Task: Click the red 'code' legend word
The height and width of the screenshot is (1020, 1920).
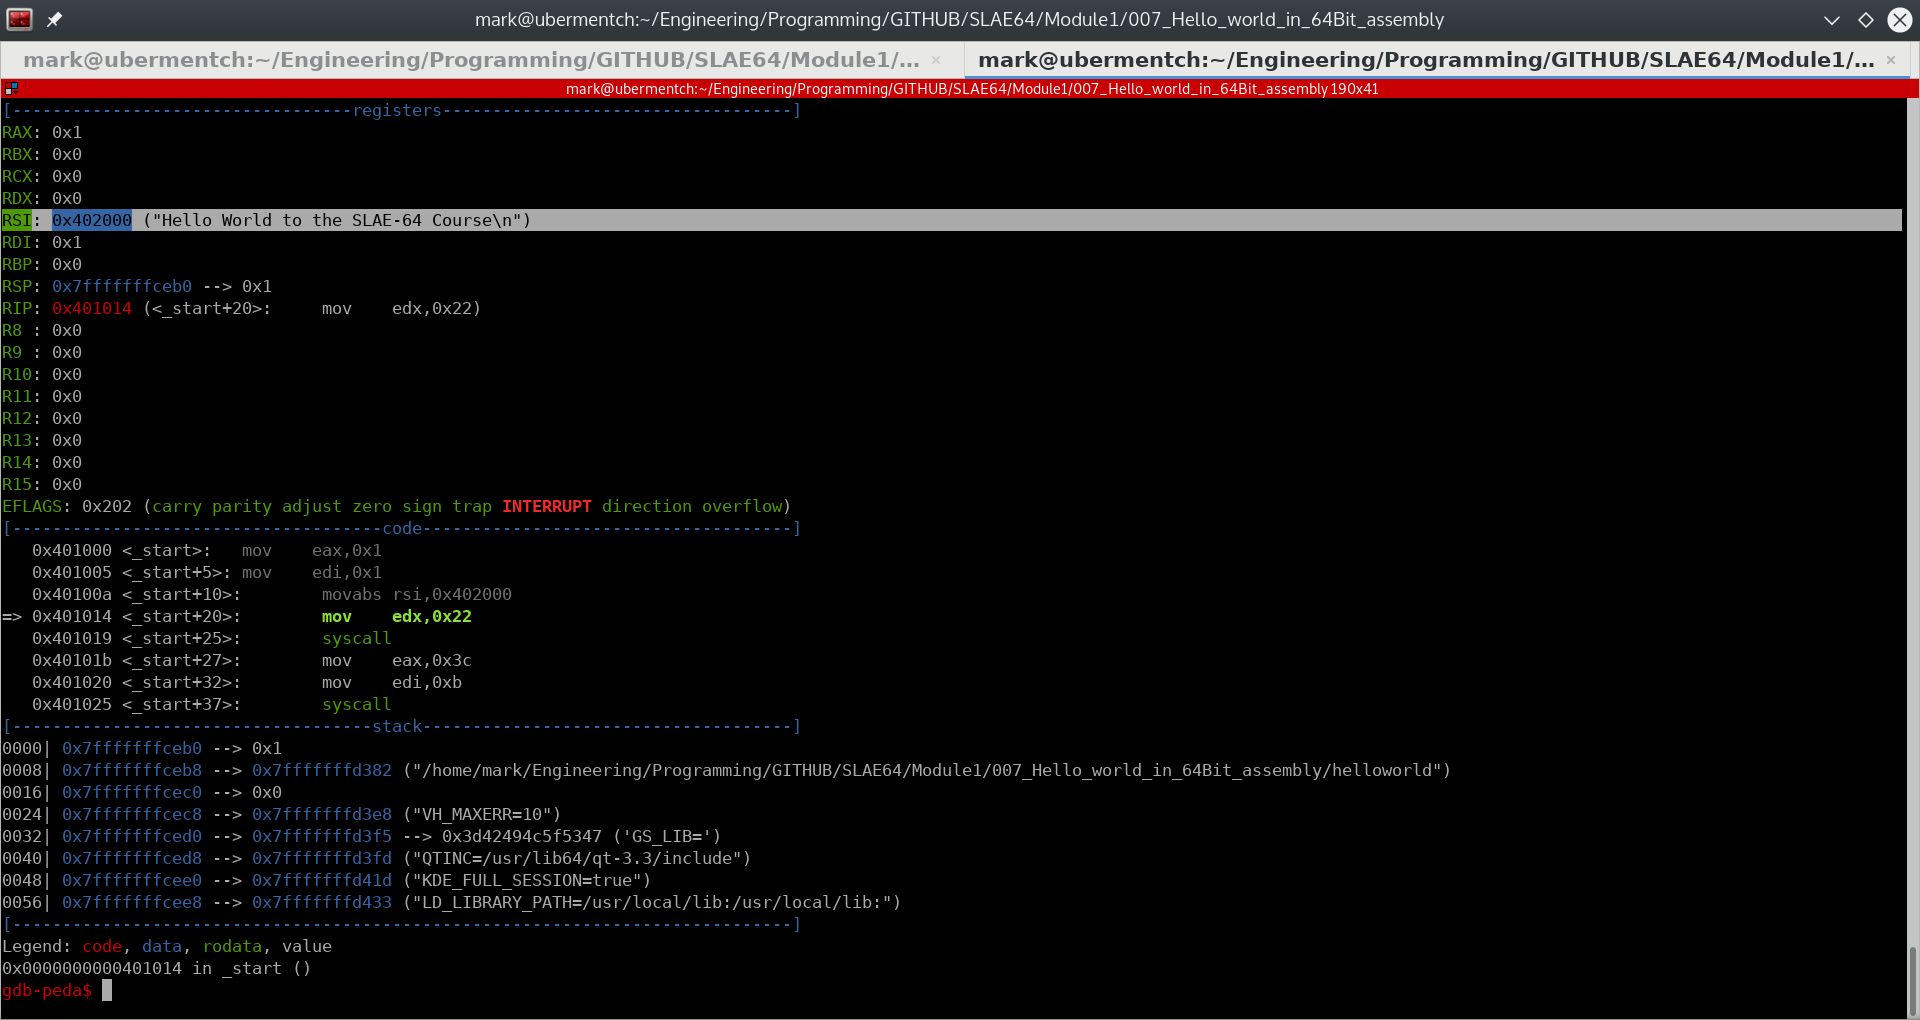Action: [102, 946]
